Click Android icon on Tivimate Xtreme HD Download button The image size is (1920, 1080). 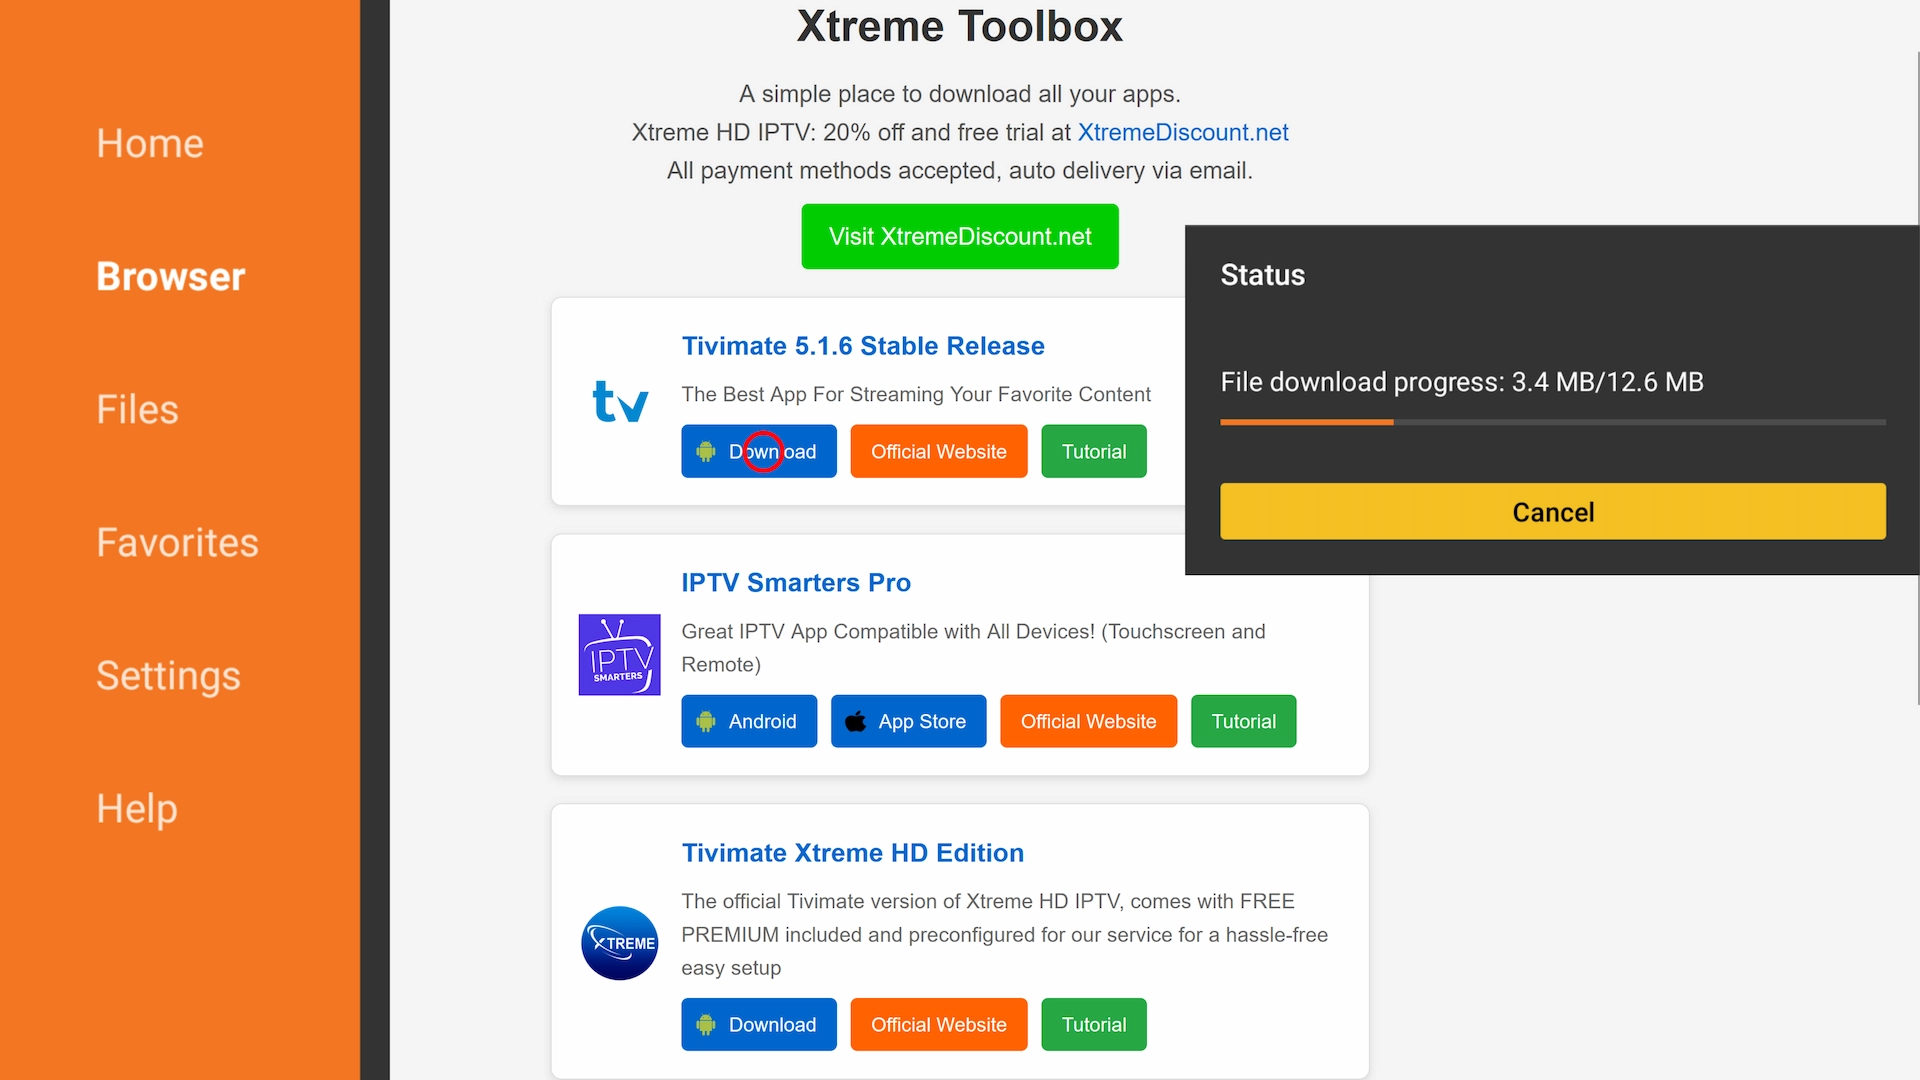click(x=706, y=1025)
